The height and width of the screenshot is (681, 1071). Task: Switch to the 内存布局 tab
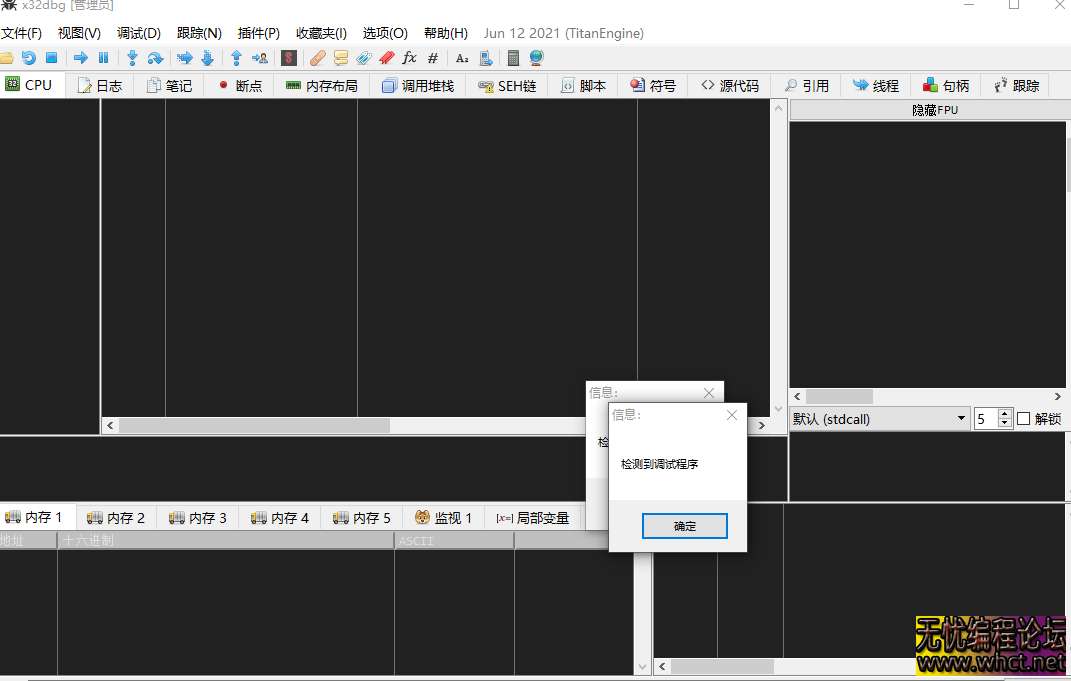point(321,86)
